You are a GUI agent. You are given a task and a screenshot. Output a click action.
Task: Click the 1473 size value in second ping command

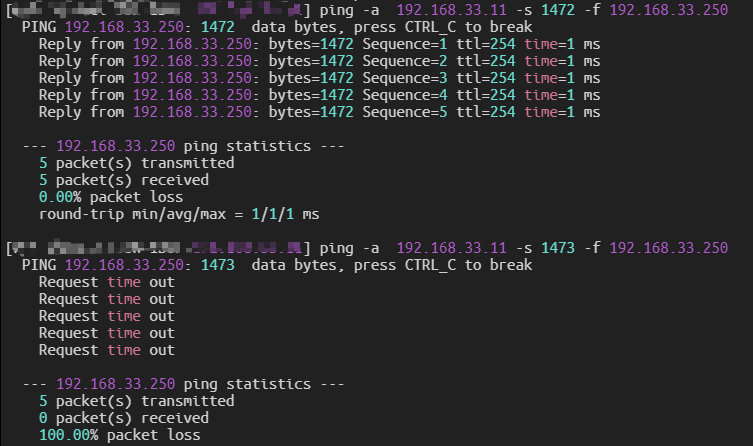pyautogui.click(x=557, y=248)
